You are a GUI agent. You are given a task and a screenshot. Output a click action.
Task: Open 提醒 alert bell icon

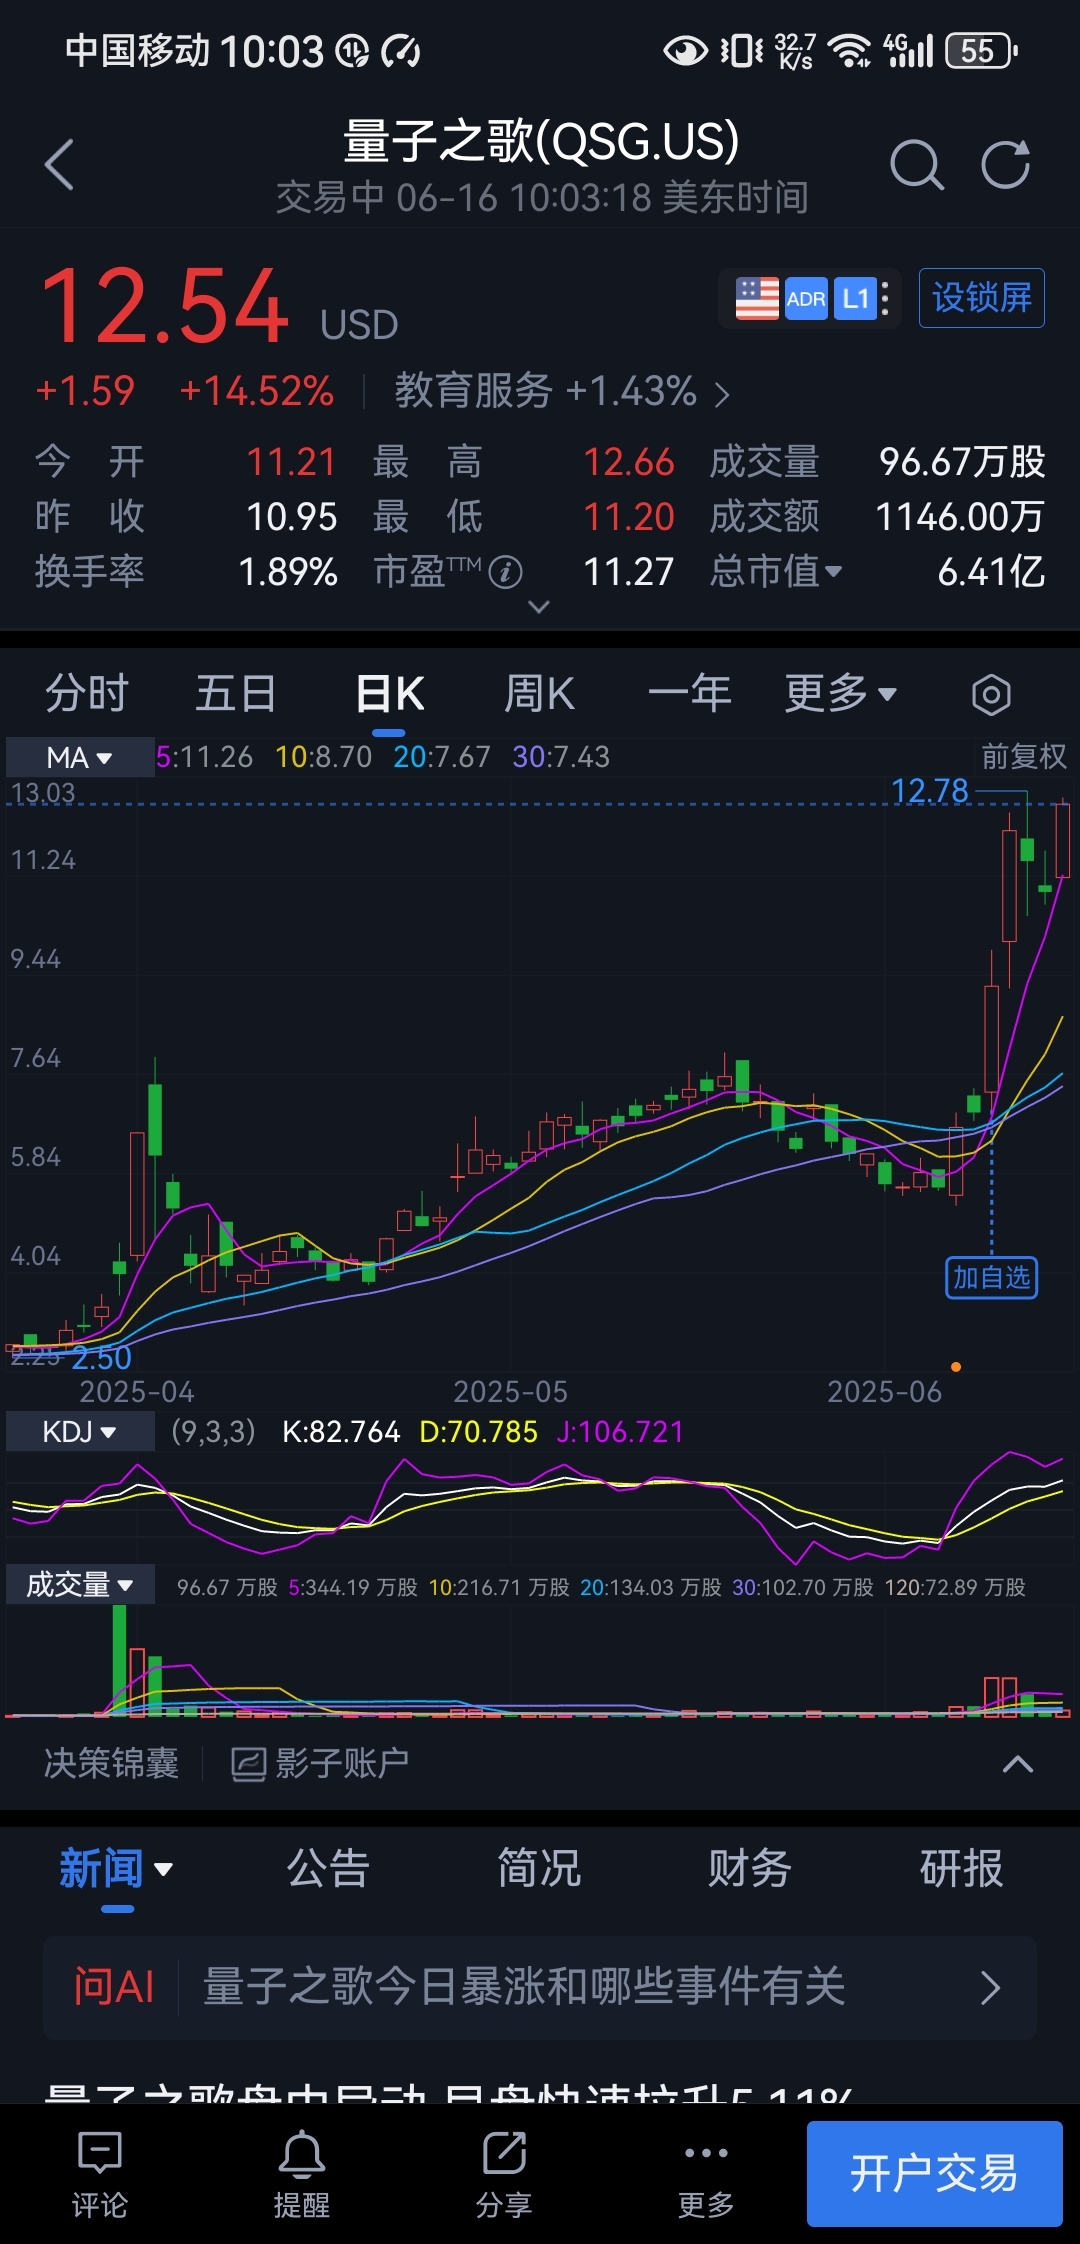point(302,2173)
